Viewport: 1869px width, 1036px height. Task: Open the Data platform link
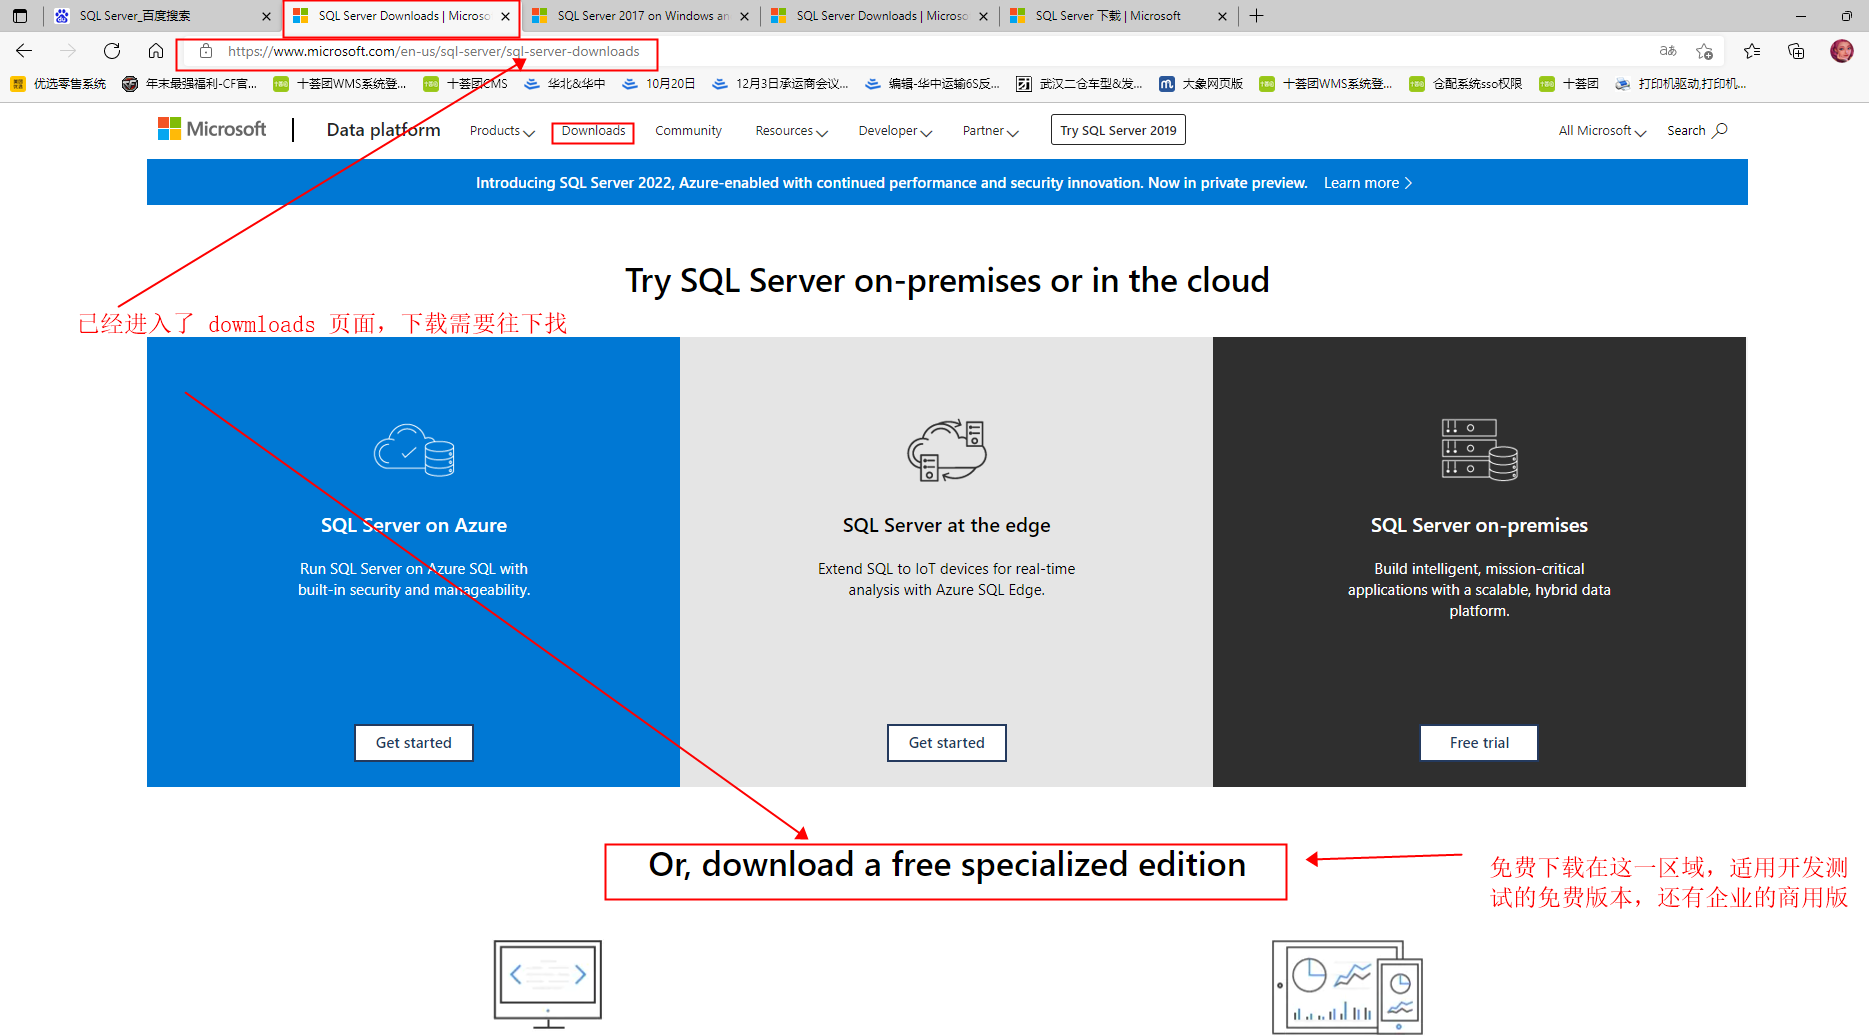(383, 130)
